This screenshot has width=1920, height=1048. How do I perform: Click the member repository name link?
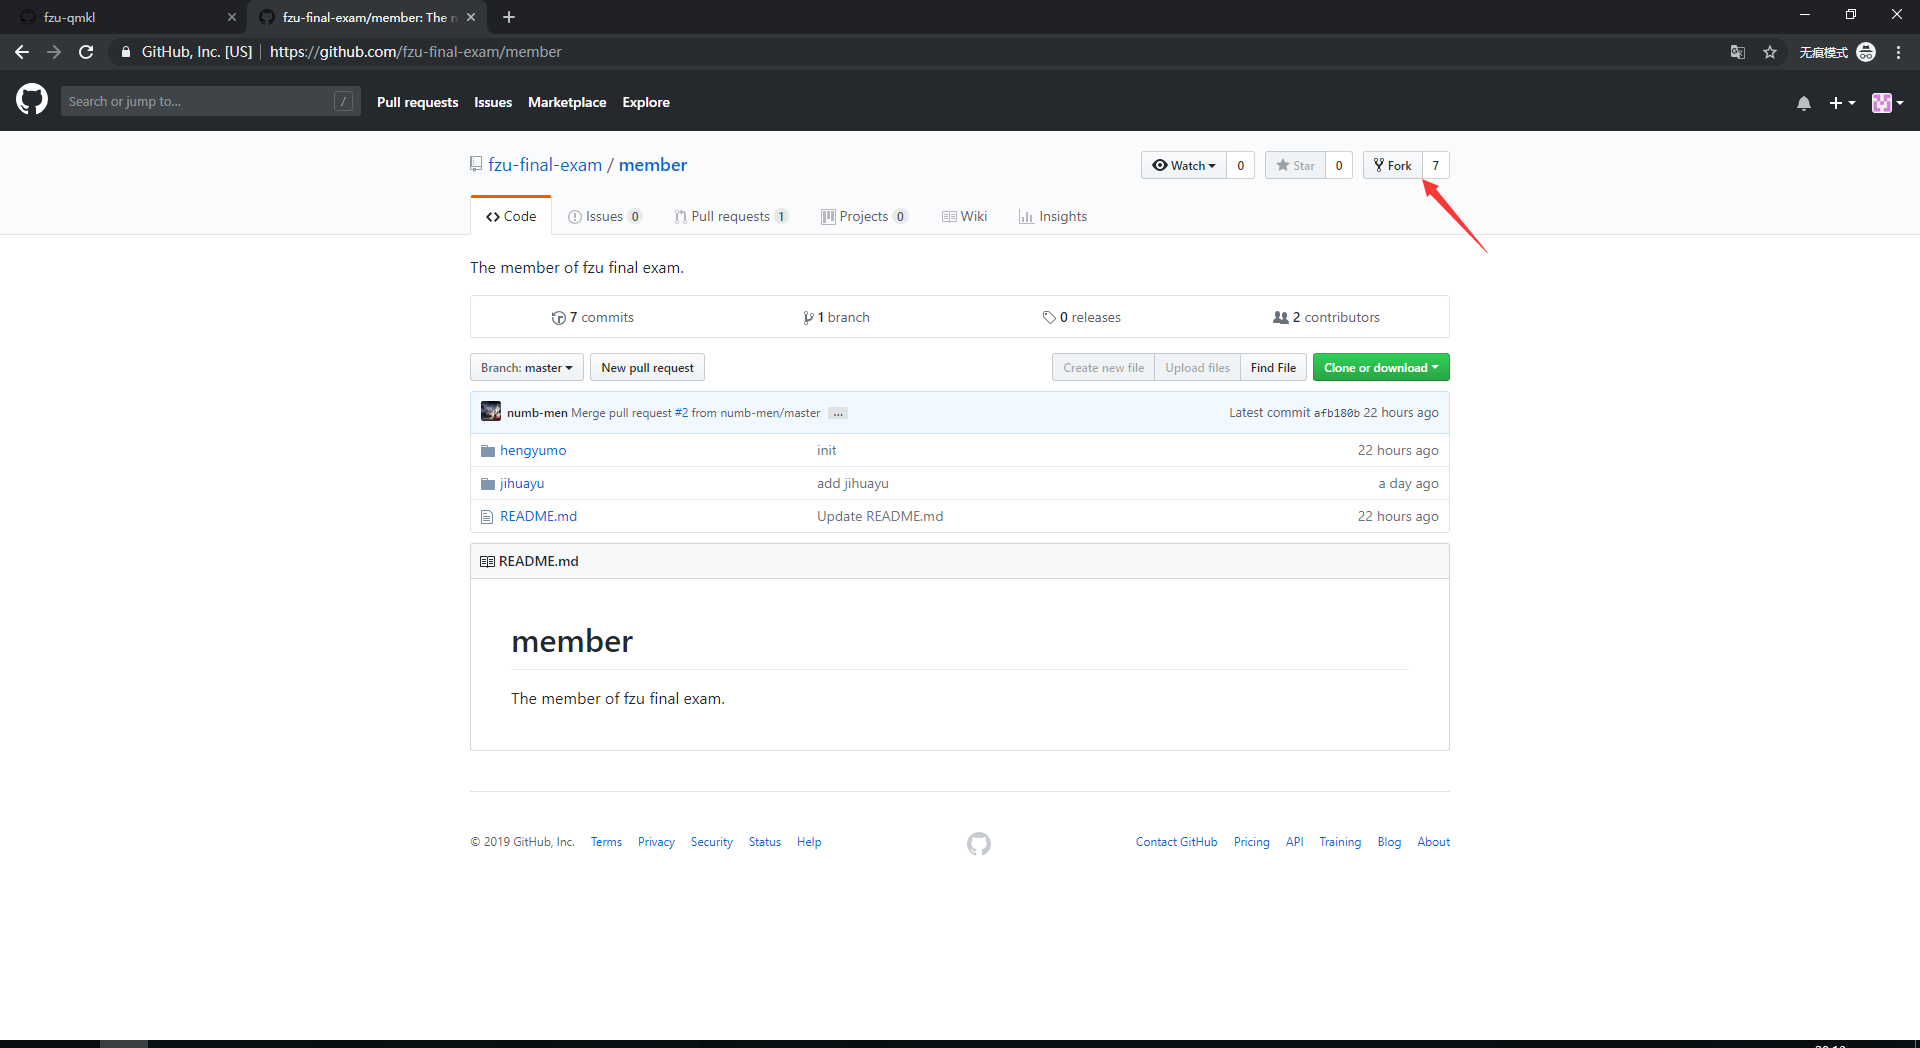coord(653,165)
